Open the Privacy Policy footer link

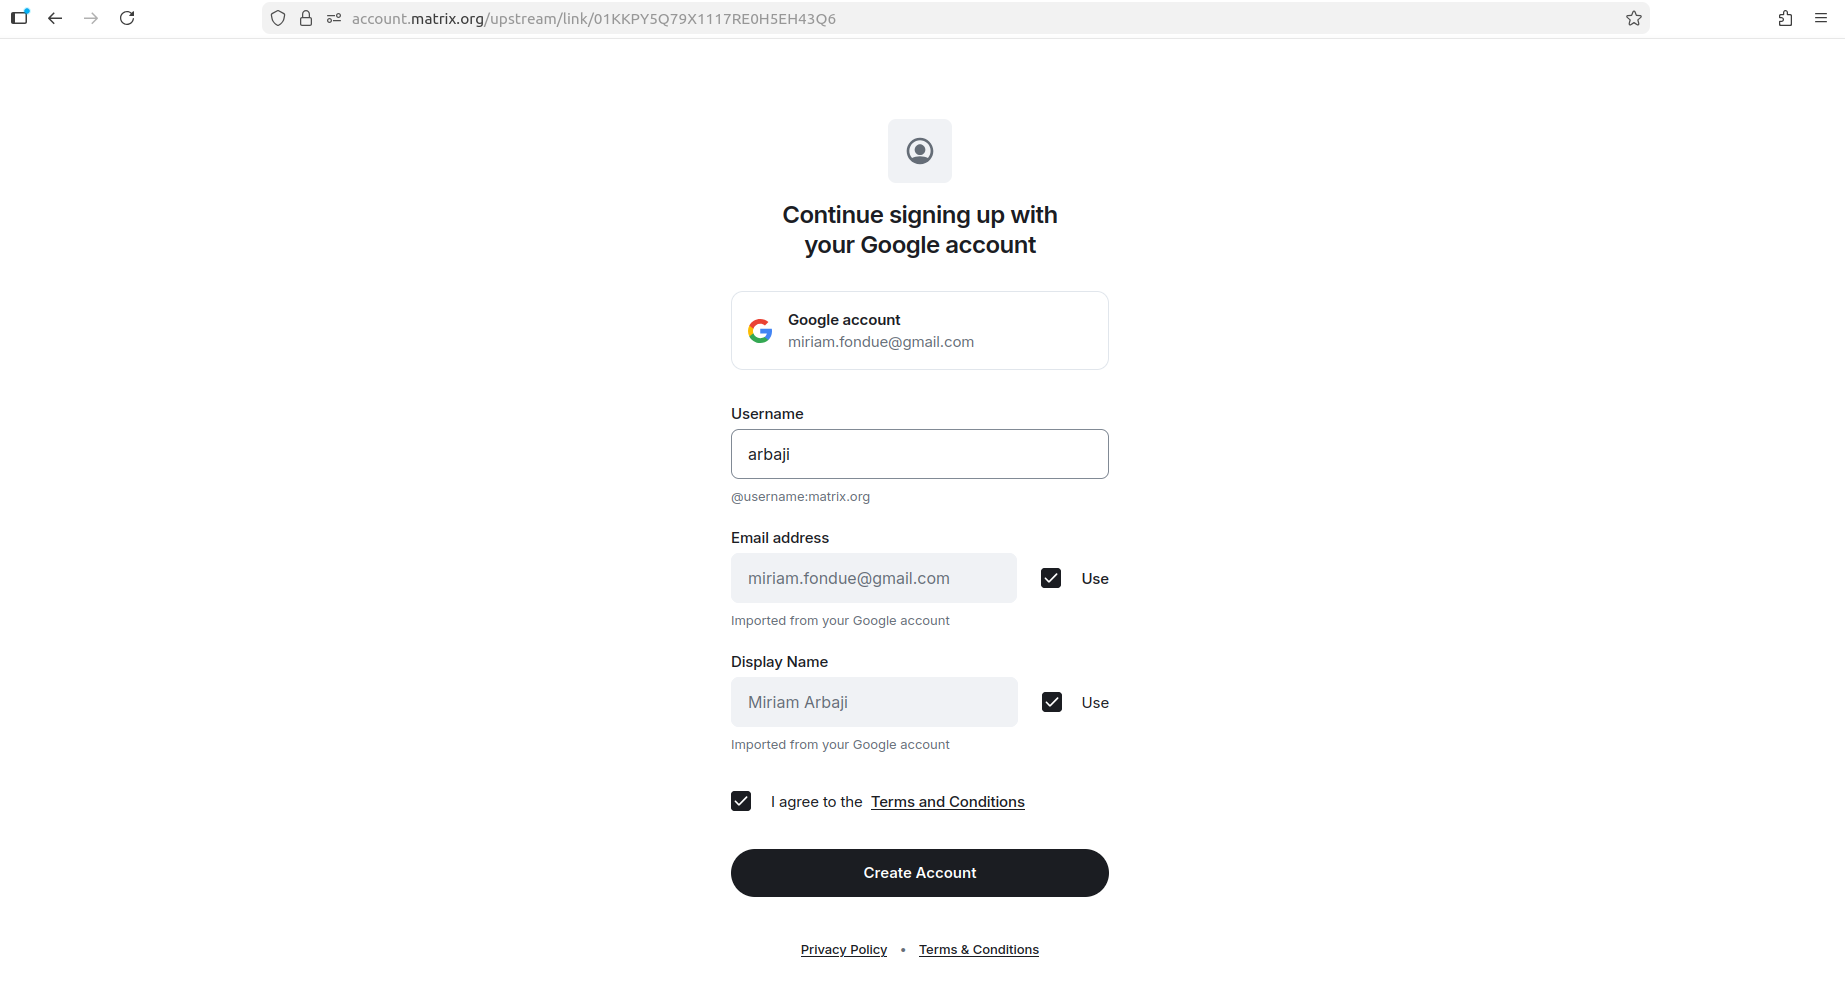(x=844, y=950)
